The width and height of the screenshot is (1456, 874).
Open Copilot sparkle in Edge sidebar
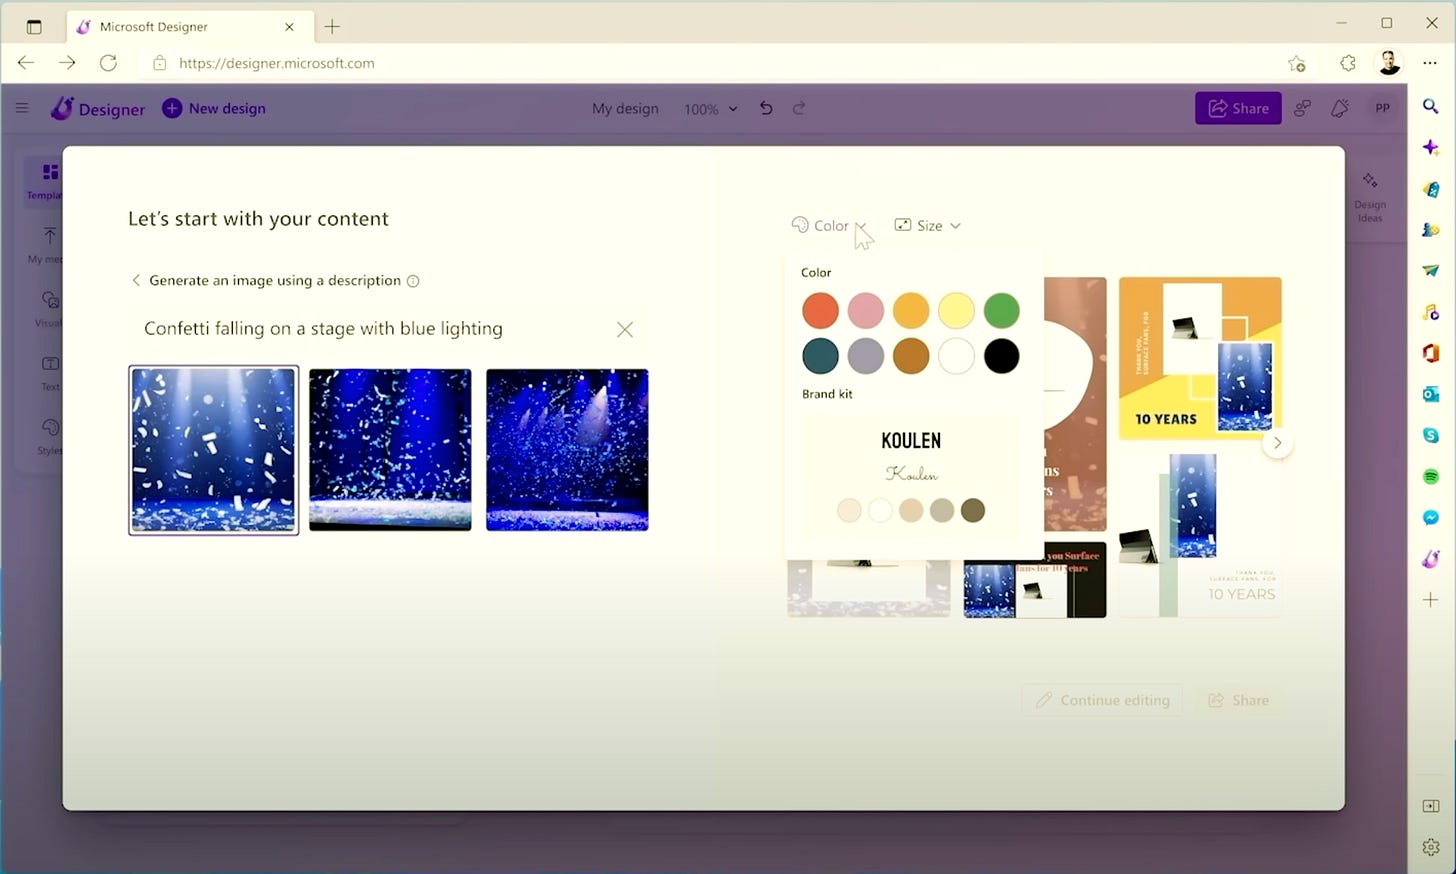pos(1431,147)
